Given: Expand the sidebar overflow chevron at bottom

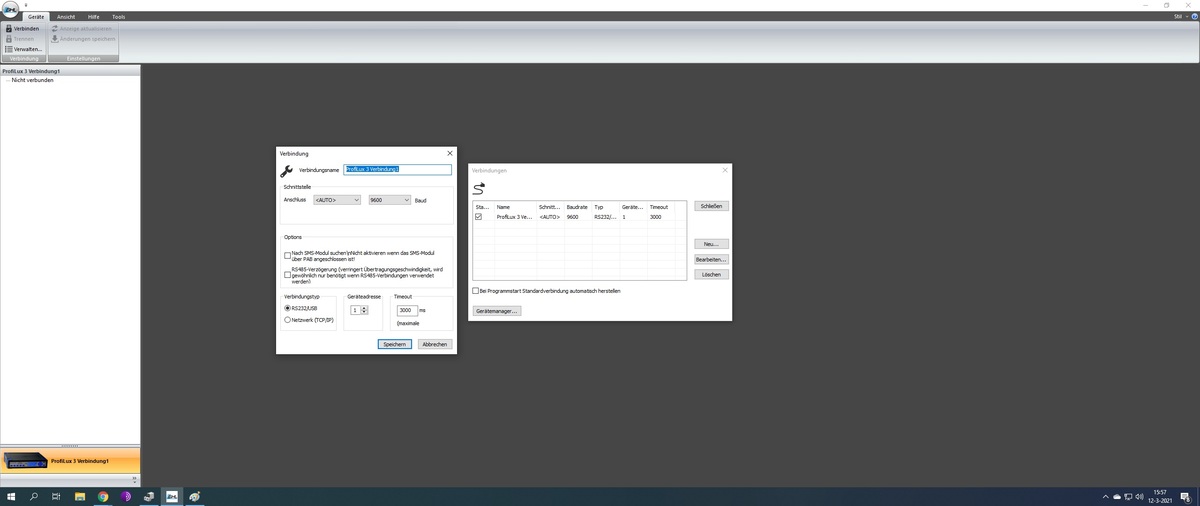Looking at the screenshot, I should [x=70, y=445].
